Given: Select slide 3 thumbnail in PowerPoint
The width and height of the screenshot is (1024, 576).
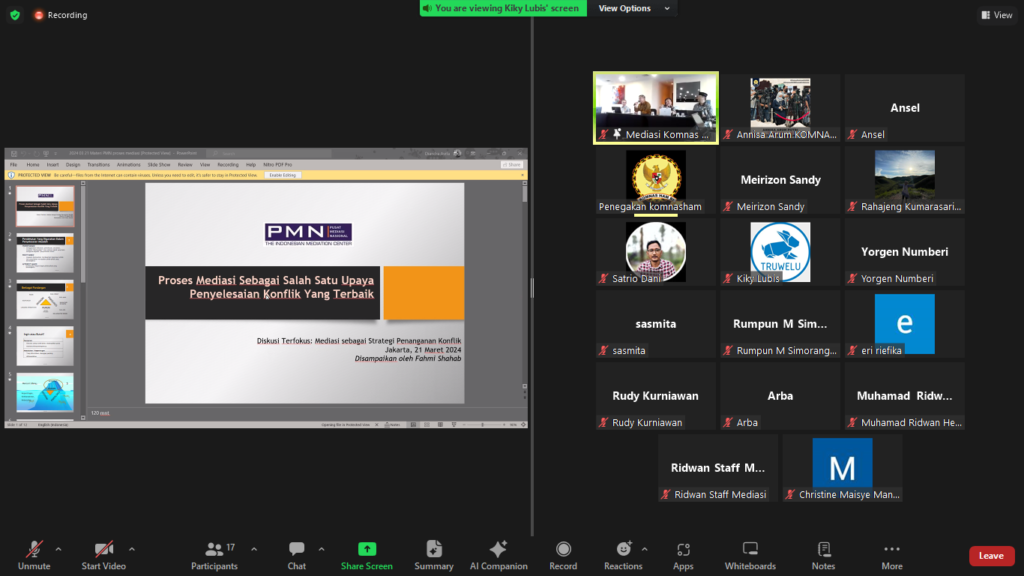Looking at the screenshot, I should coord(45,300).
